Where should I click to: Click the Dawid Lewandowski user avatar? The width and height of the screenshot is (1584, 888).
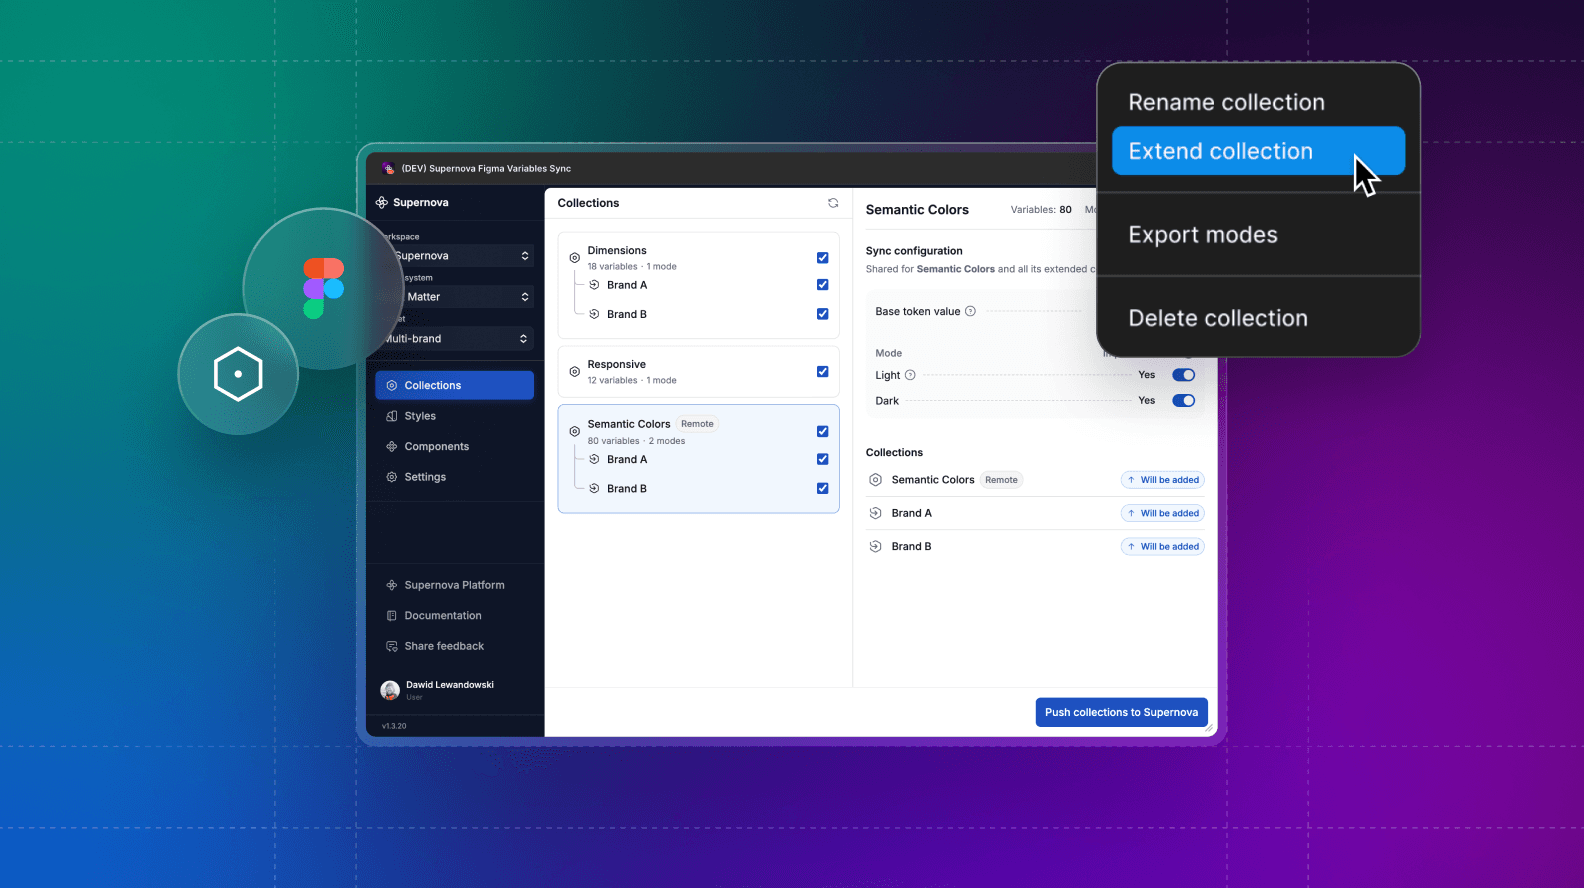(x=390, y=690)
